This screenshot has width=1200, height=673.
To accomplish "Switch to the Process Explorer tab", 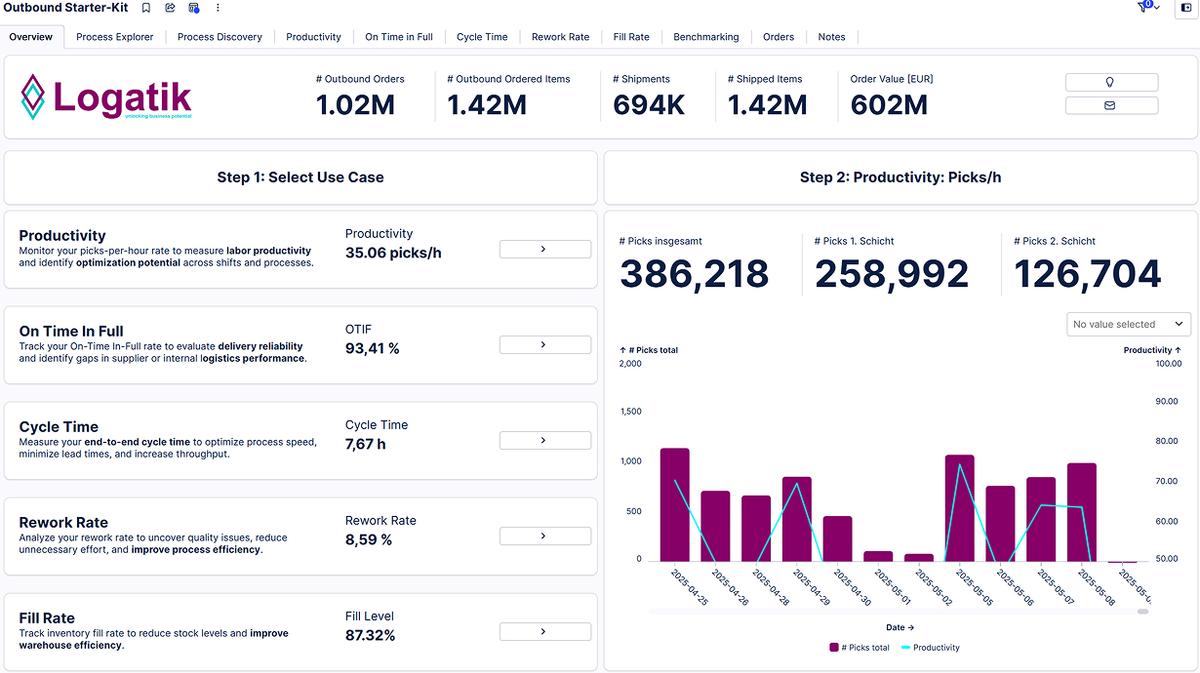I will click(x=115, y=37).
